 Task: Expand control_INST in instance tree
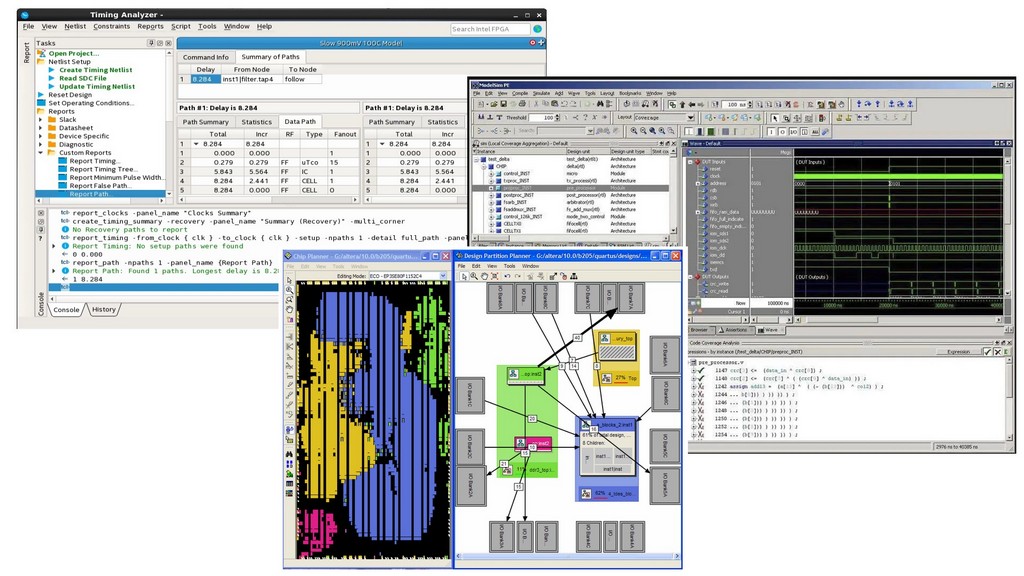point(491,174)
